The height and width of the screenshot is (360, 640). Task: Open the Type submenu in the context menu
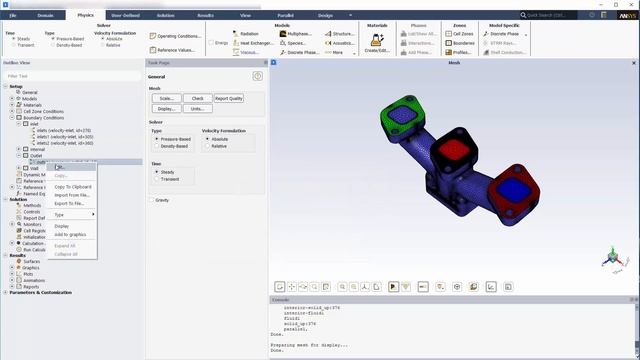[72, 215]
